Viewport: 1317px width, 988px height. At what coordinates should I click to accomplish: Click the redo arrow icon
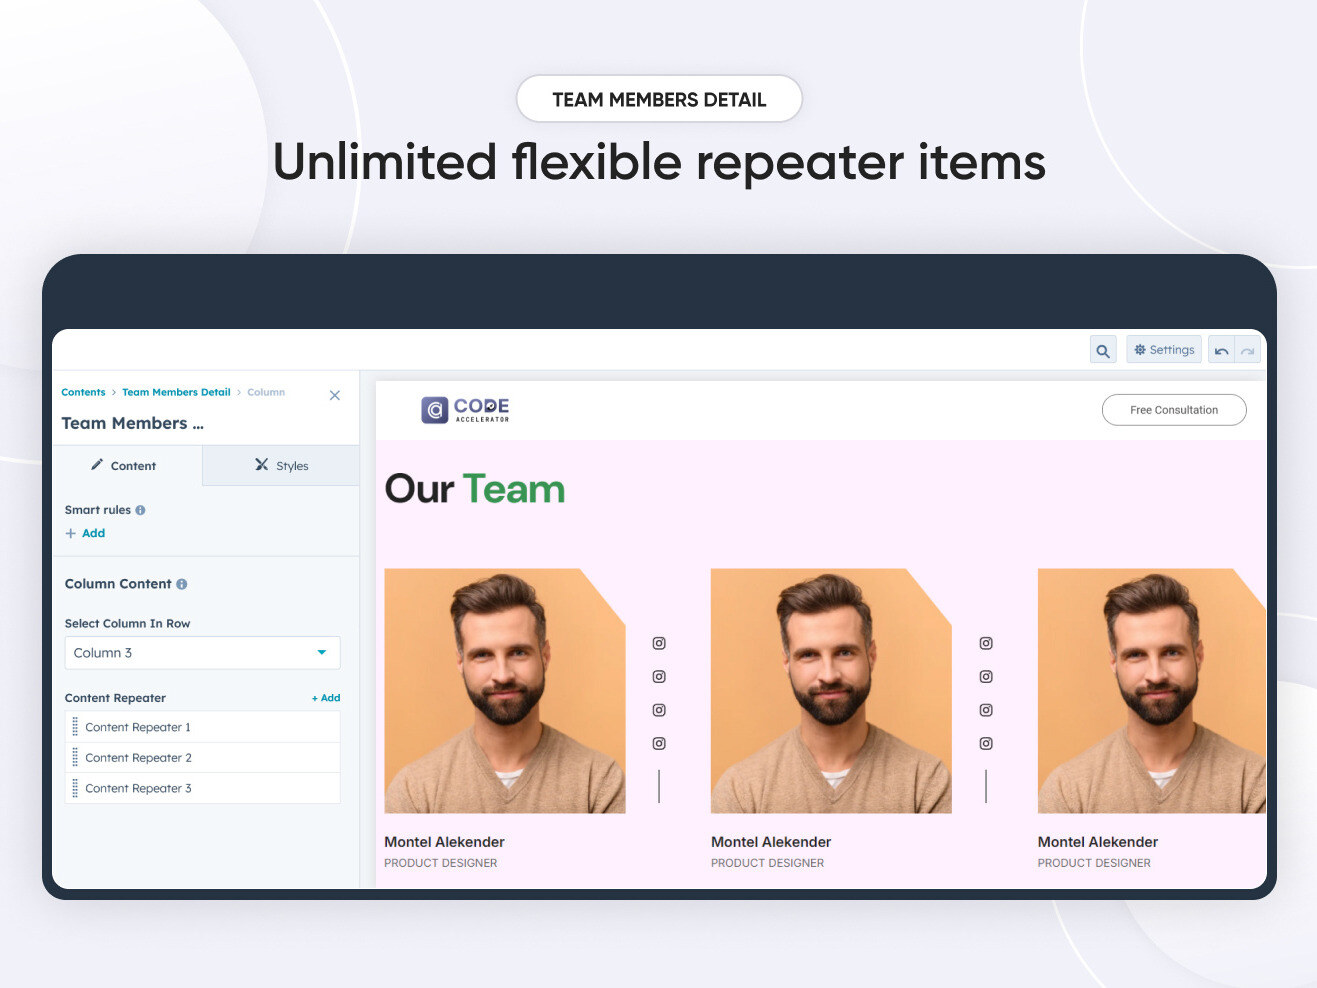pos(1247,351)
